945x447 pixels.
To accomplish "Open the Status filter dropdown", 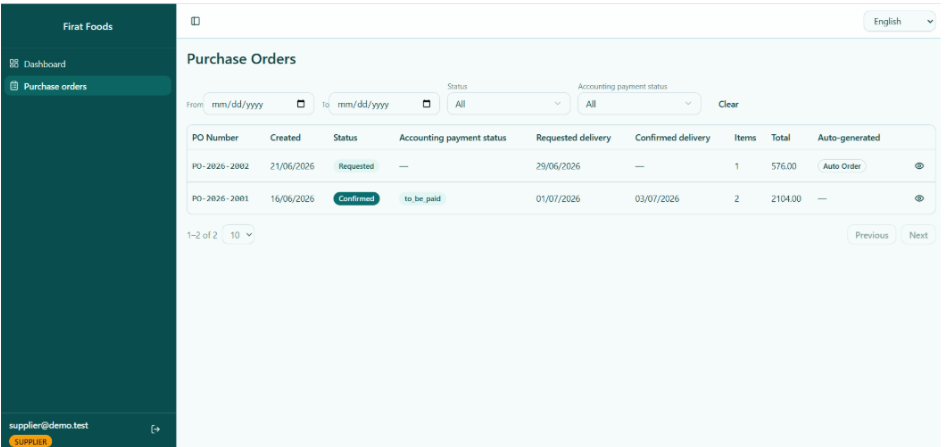I will pos(508,104).
